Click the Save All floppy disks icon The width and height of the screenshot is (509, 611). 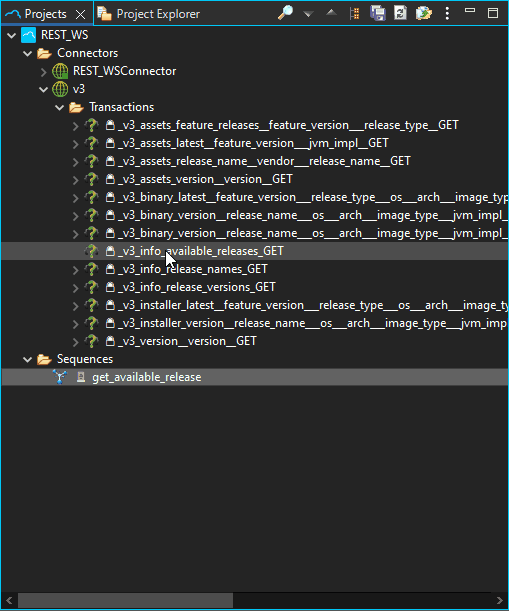(x=378, y=13)
